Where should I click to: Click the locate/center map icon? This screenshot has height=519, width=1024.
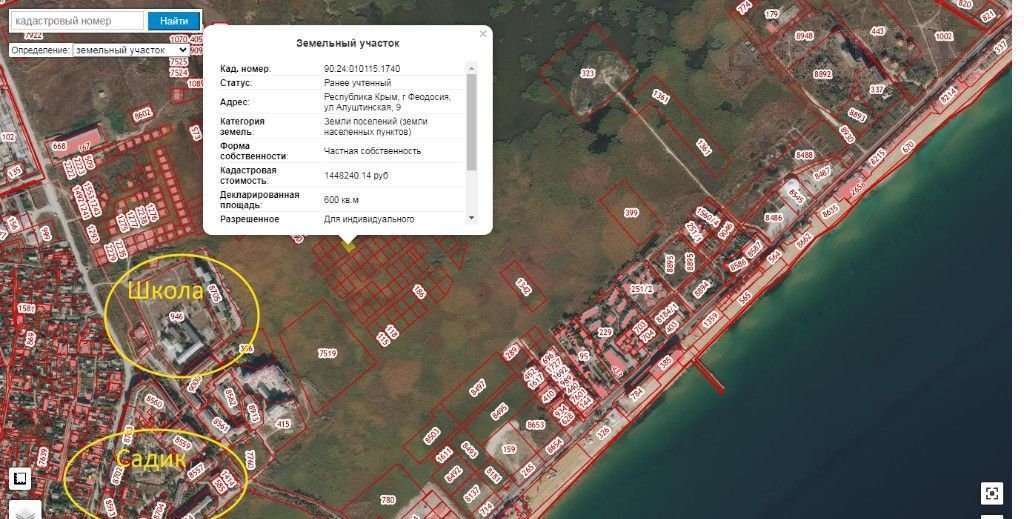coord(991,492)
